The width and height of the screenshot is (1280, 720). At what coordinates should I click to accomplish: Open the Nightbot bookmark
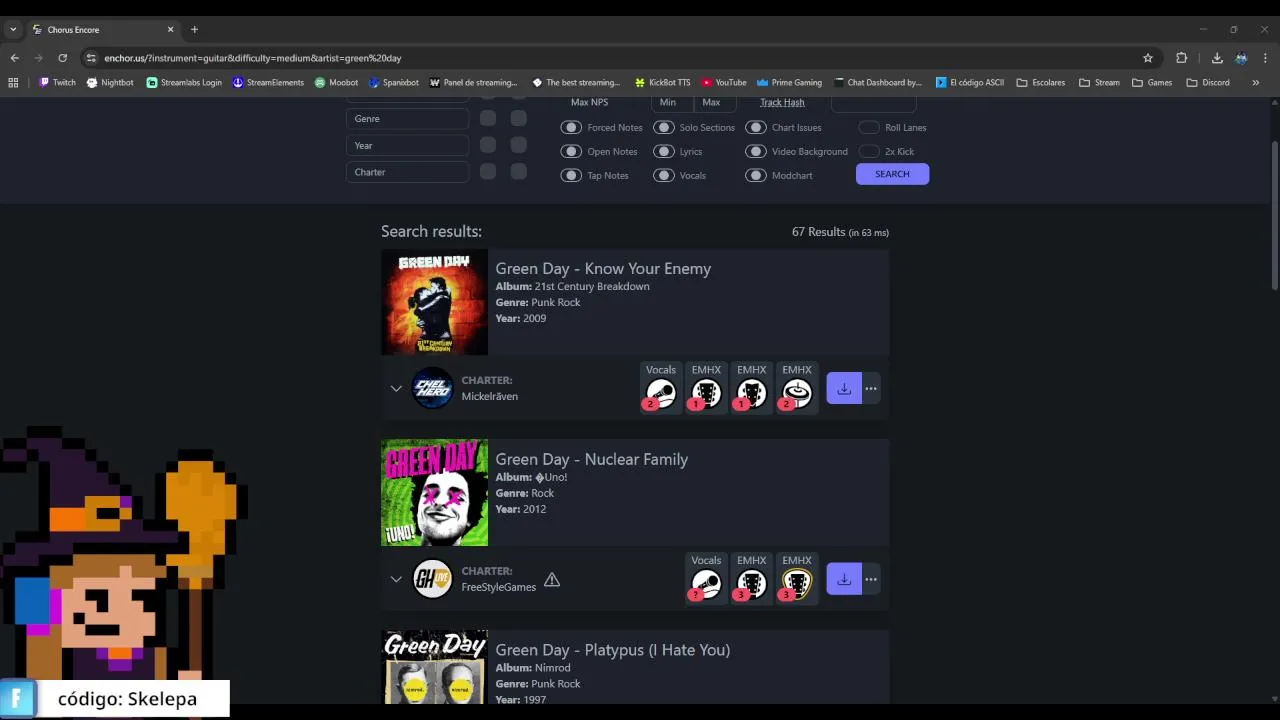(x=110, y=82)
